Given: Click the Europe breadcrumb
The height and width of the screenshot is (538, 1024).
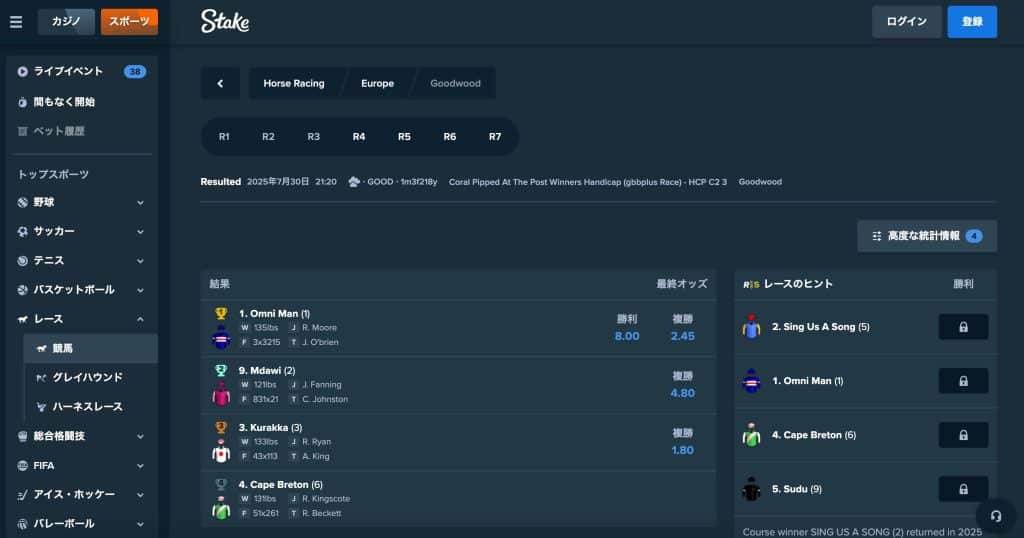Looking at the screenshot, I should pyautogui.click(x=377, y=84).
